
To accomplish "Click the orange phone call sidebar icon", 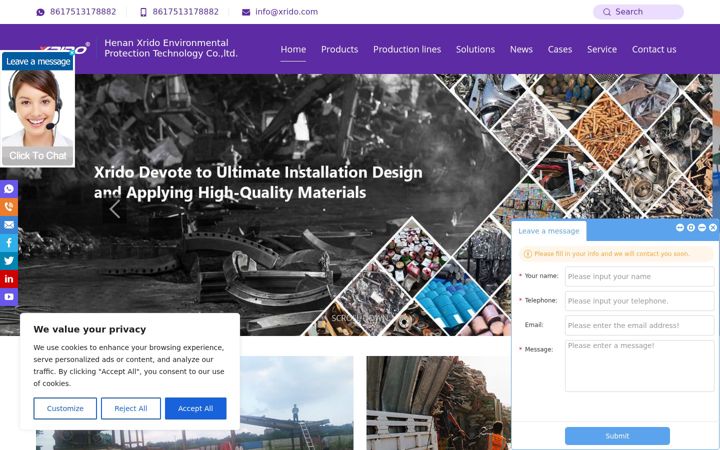I will point(9,207).
